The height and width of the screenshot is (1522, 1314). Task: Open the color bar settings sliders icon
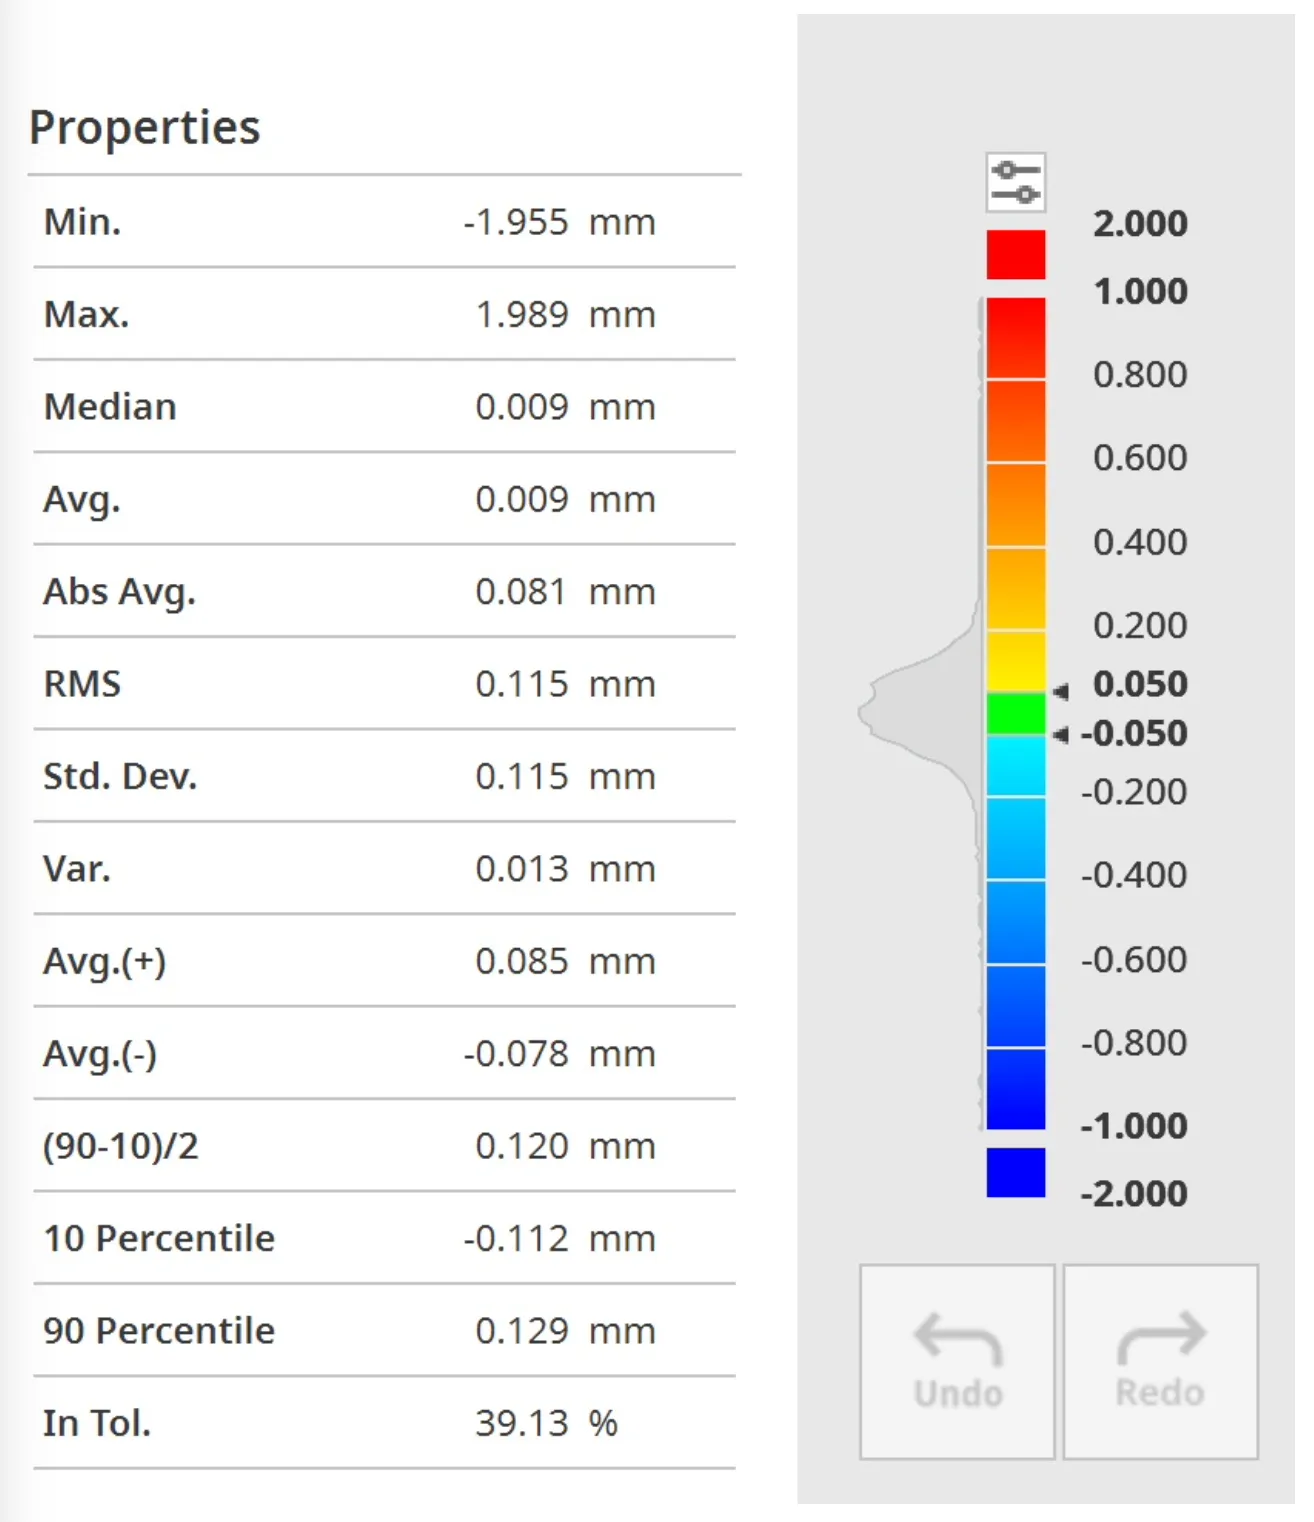pyautogui.click(x=1015, y=182)
